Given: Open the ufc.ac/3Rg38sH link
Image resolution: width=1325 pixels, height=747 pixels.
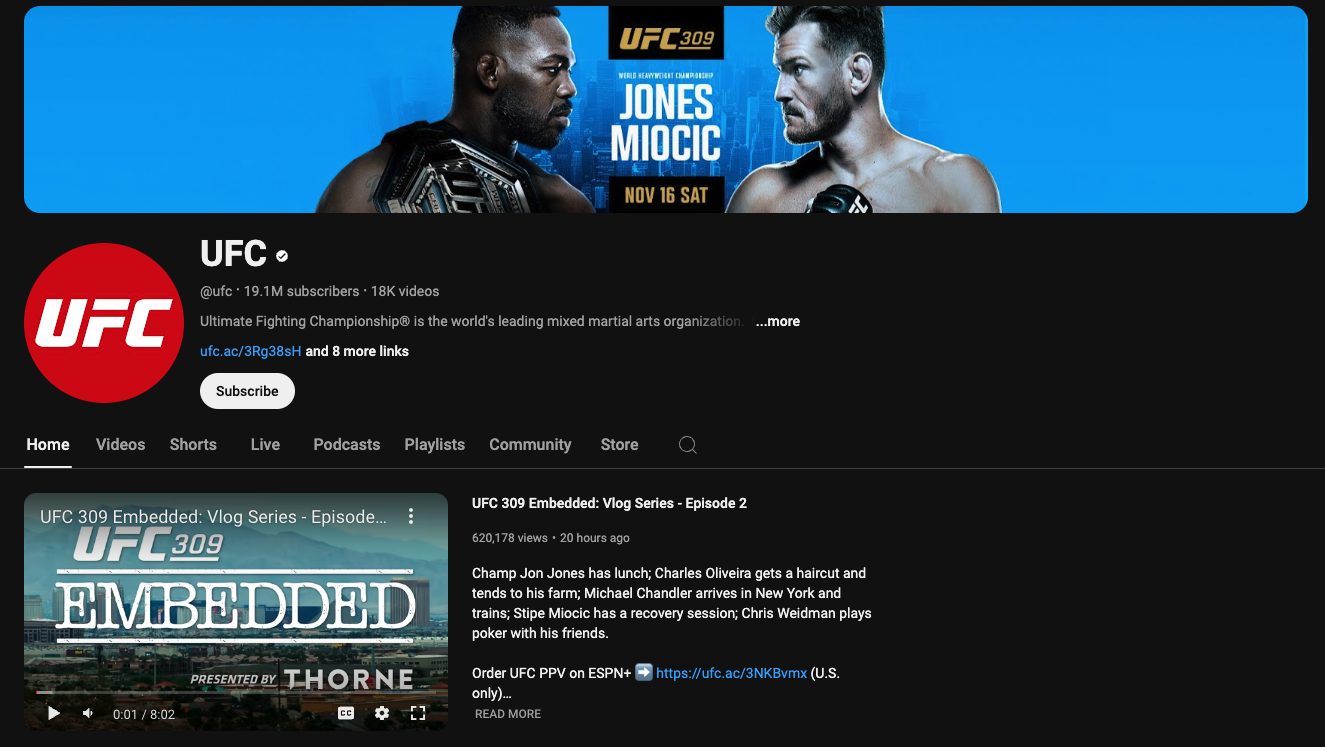Looking at the screenshot, I should click(250, 351).
